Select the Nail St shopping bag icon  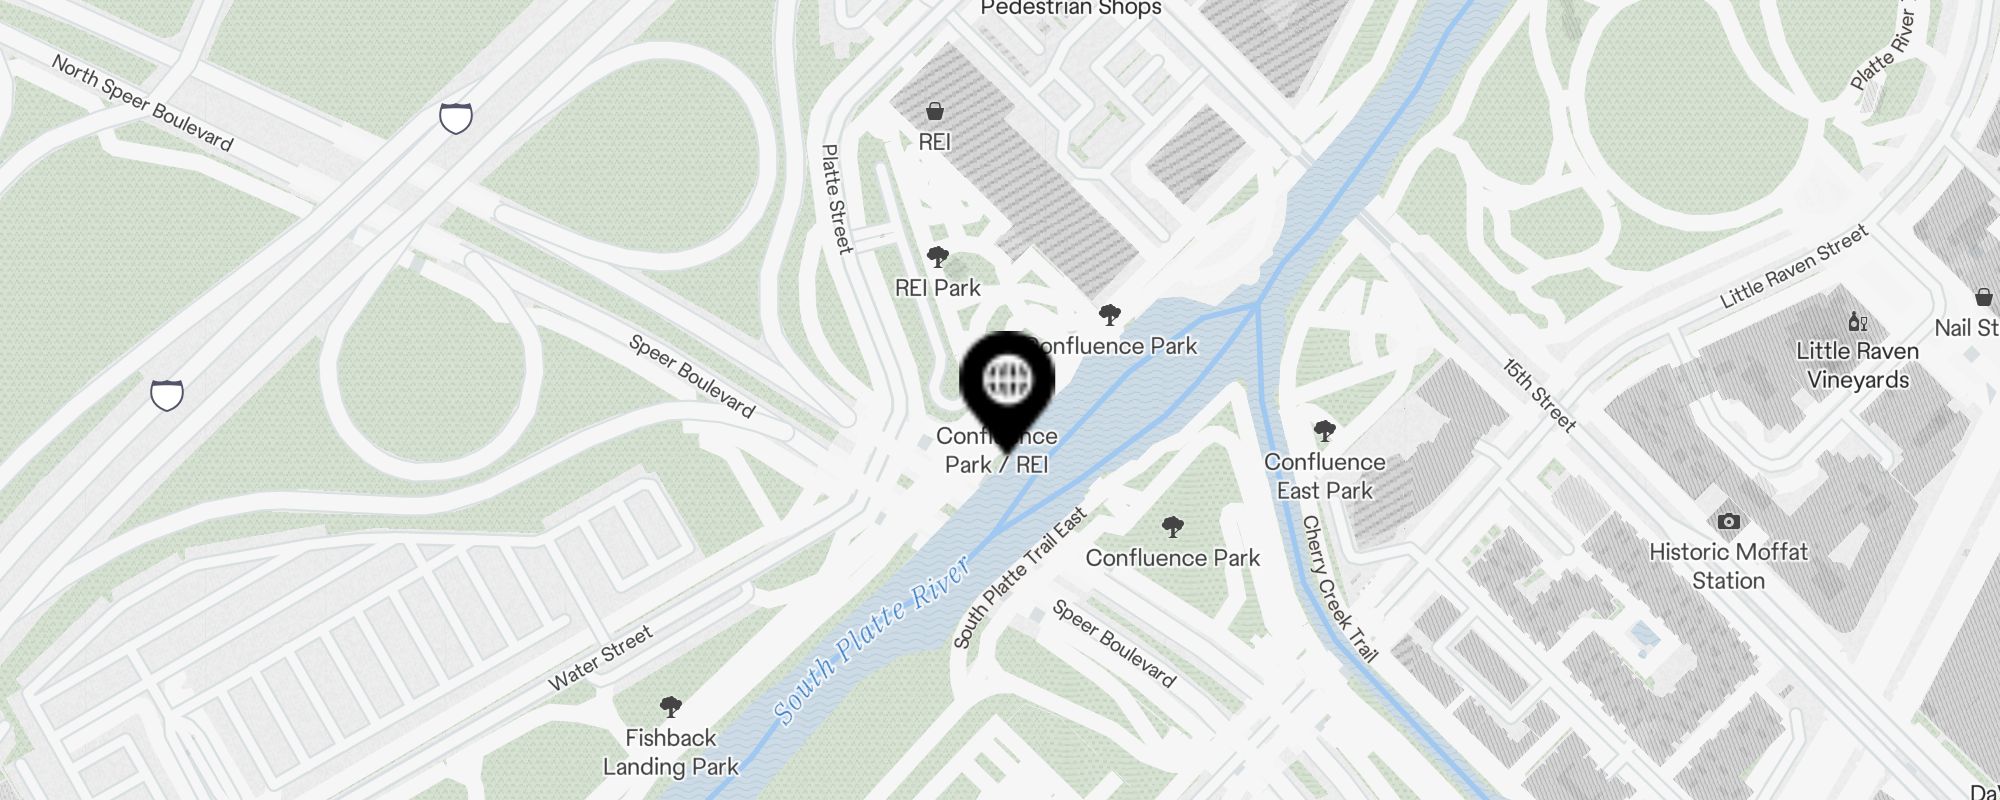tap(1984, 297)
